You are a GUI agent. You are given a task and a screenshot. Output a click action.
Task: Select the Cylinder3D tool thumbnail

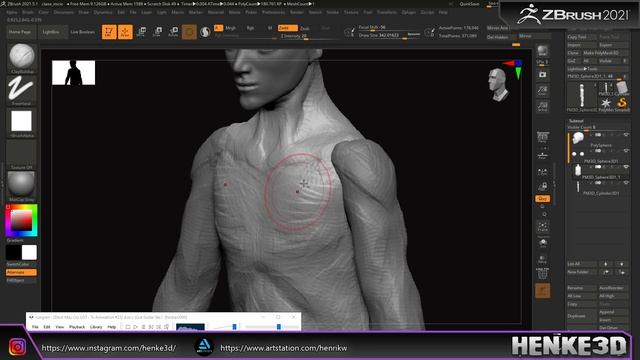pyautogui.click(x=622, y=88)
